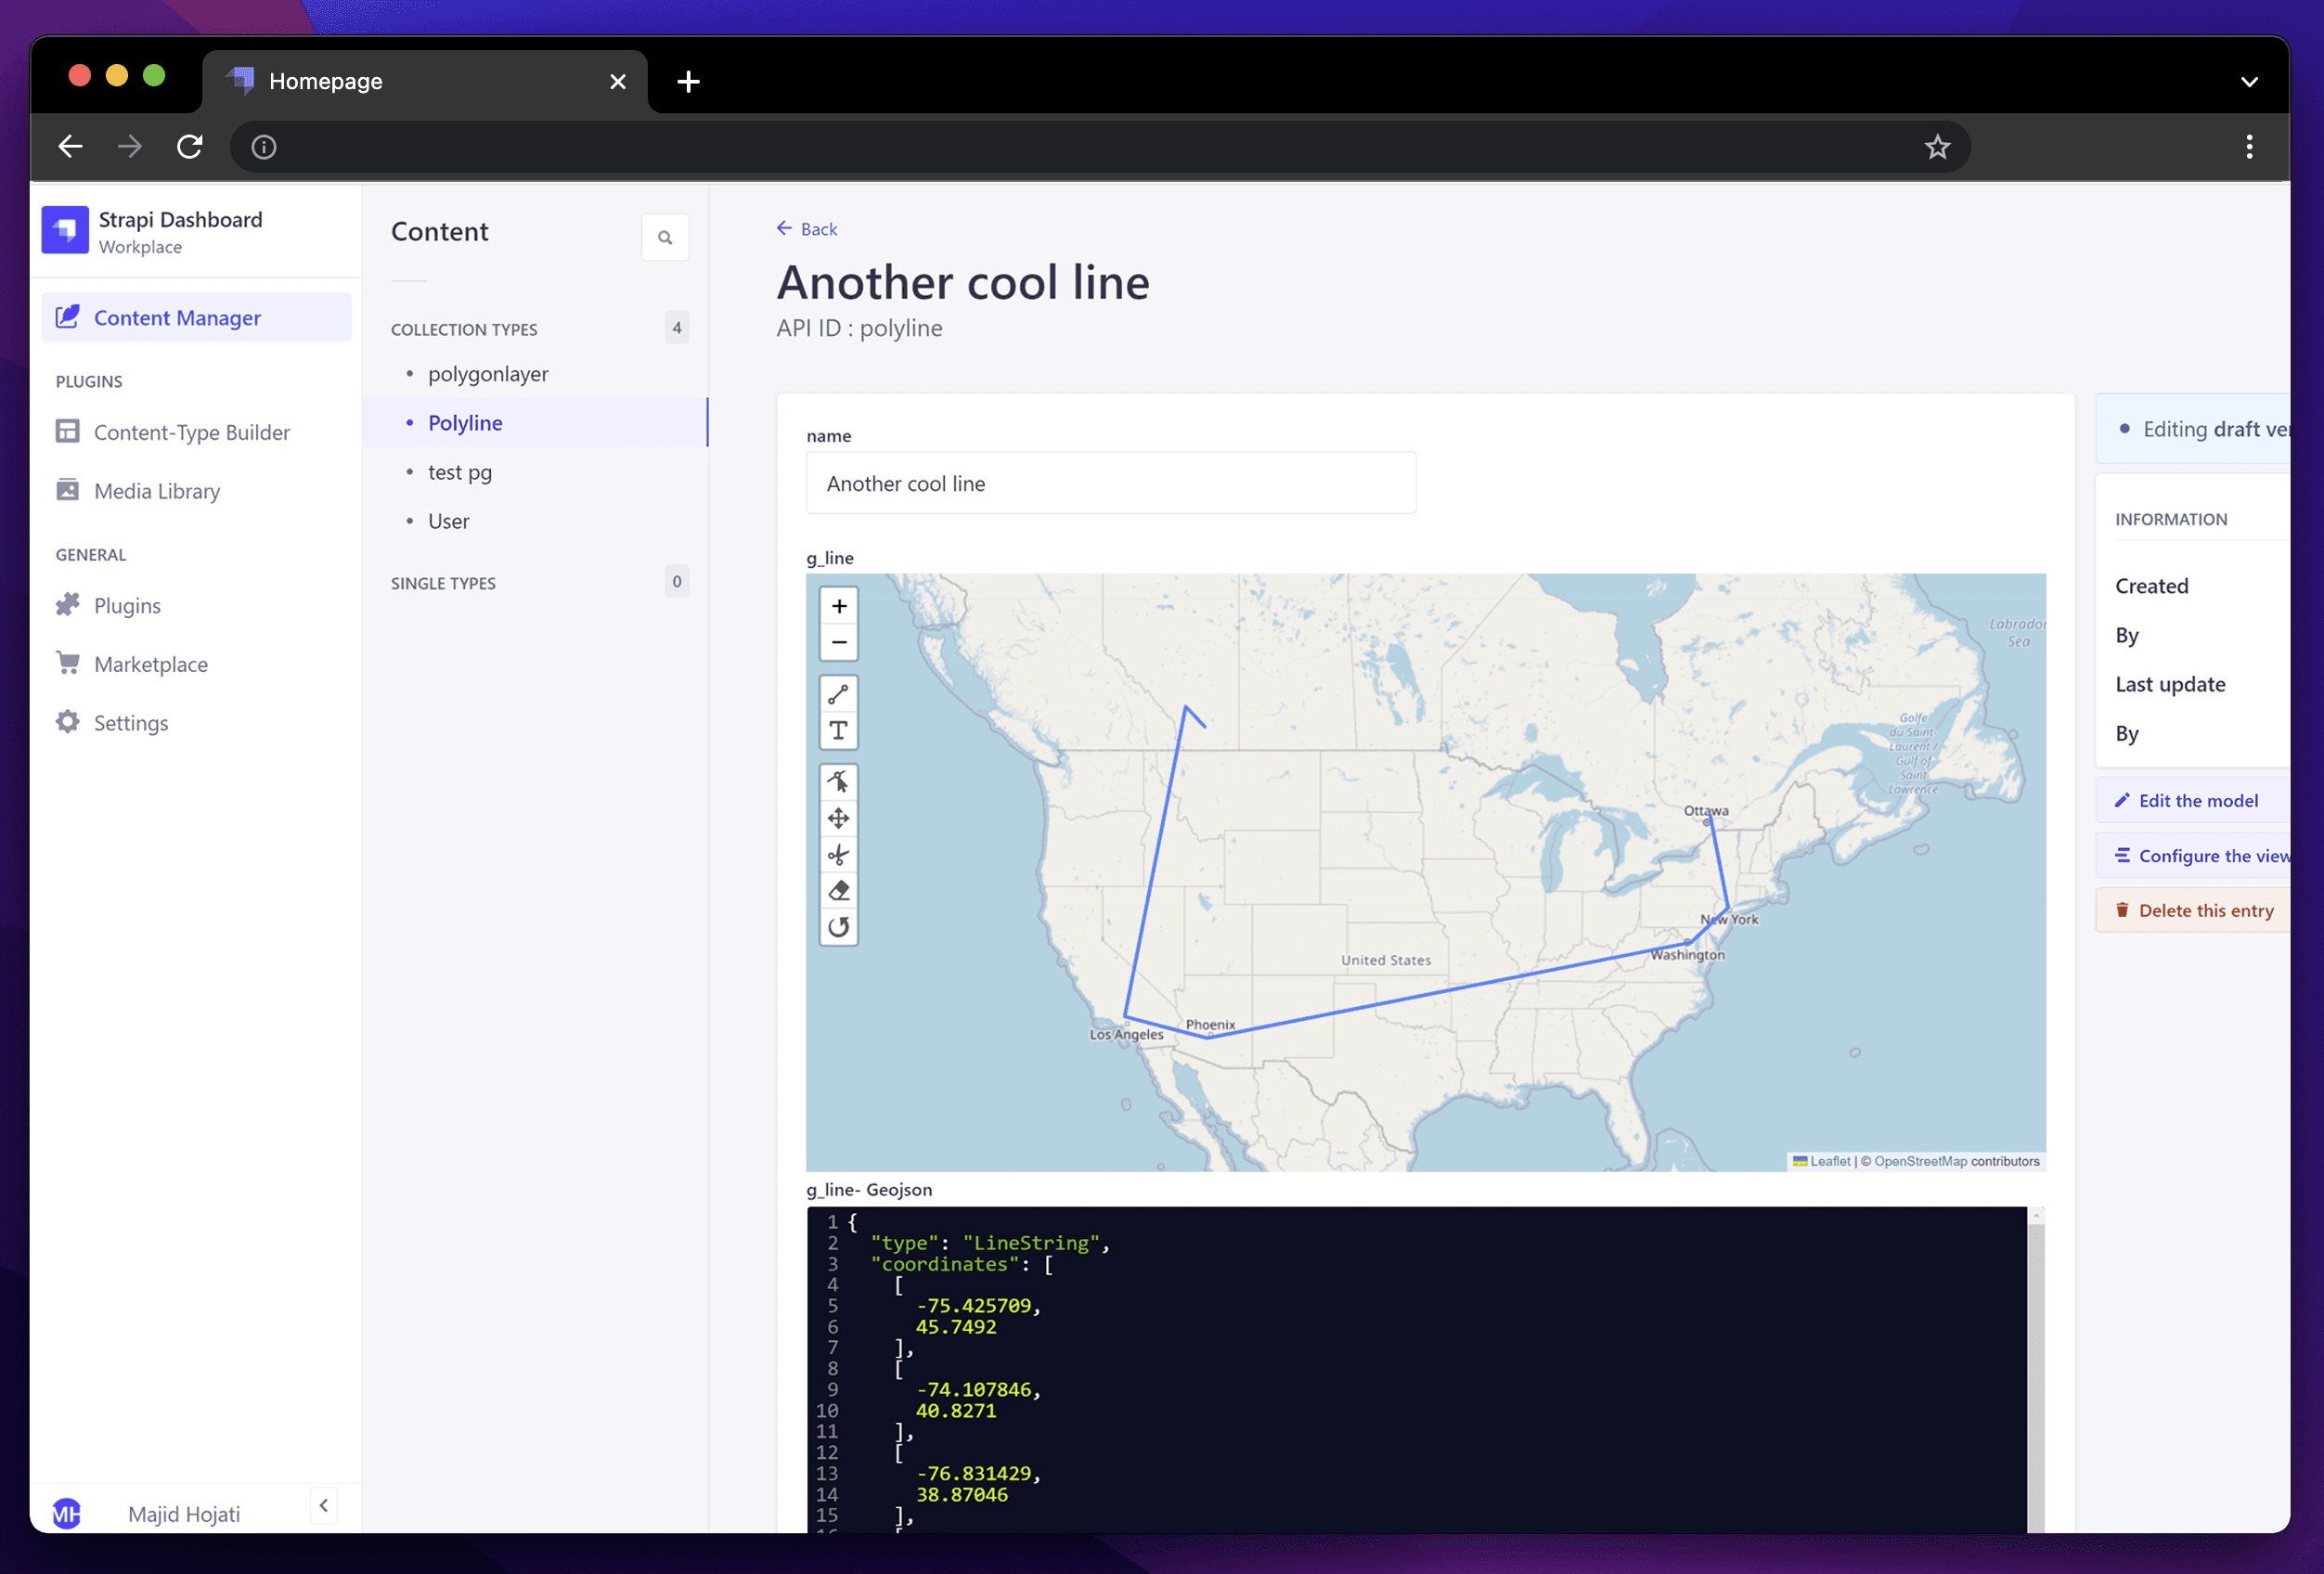
Task: Click the name input field
Action: pos(1110,483)
